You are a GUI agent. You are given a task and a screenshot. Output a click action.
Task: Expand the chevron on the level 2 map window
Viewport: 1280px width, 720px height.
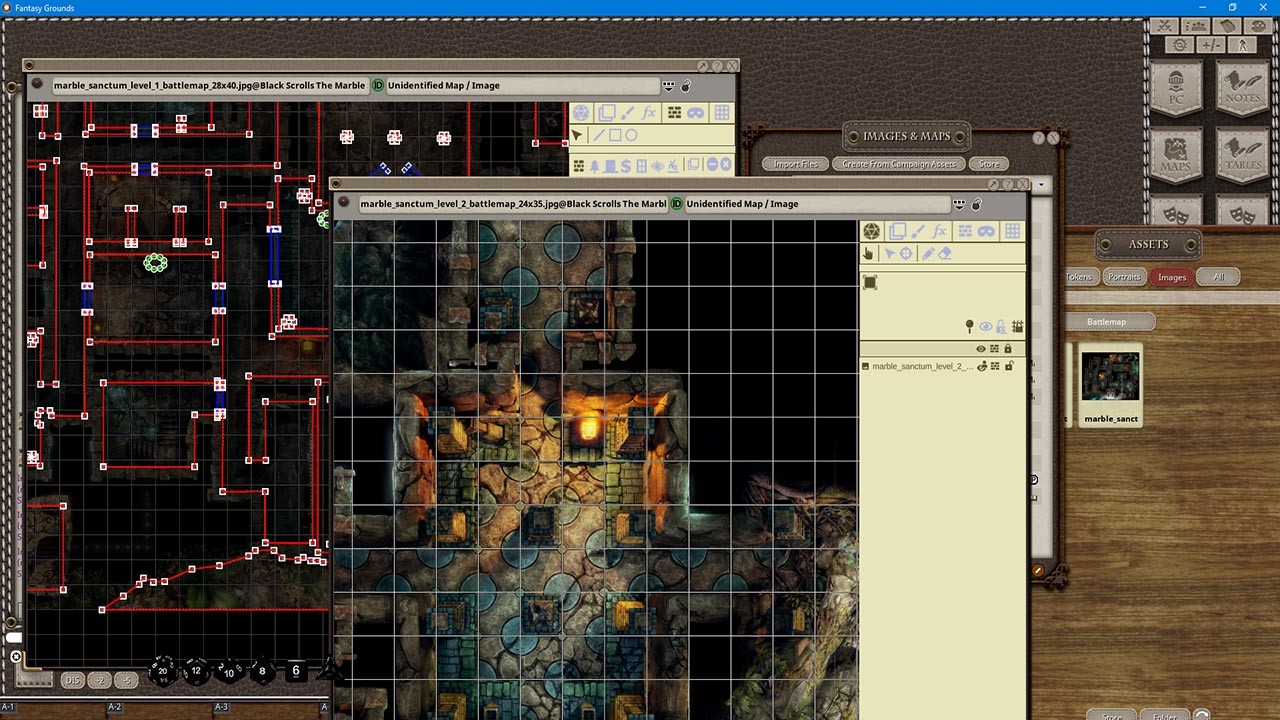point(1040,184)
